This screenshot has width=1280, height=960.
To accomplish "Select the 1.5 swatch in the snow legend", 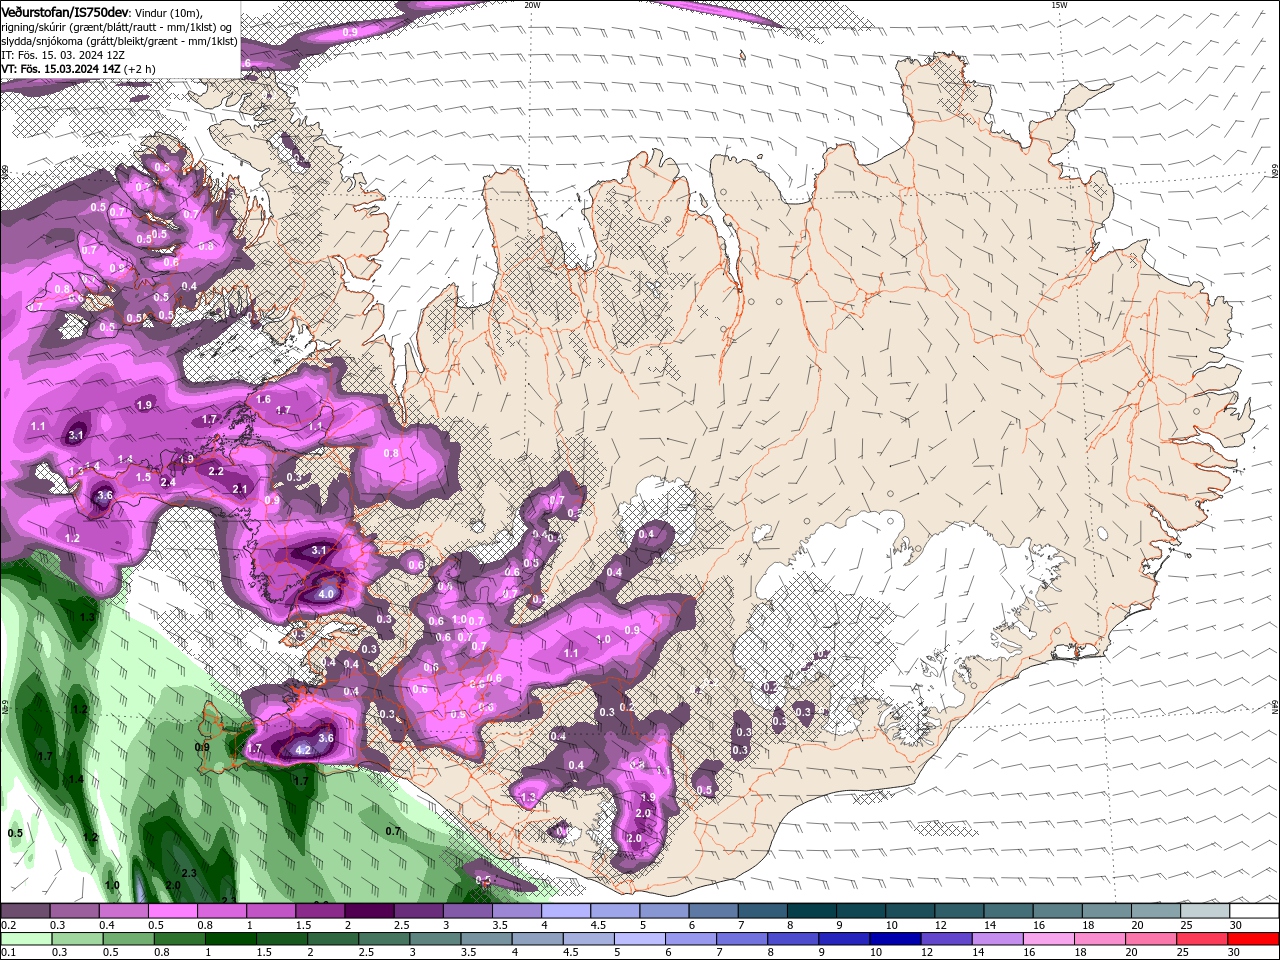I will click(x=319, y=911).
